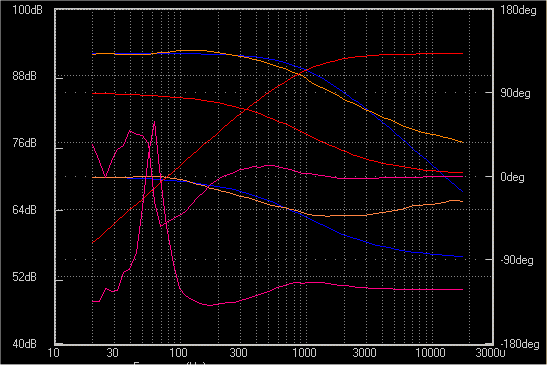Click the 30000 frequency axis label
Viewport: 547px width, 365px height.
pos(490,353)
